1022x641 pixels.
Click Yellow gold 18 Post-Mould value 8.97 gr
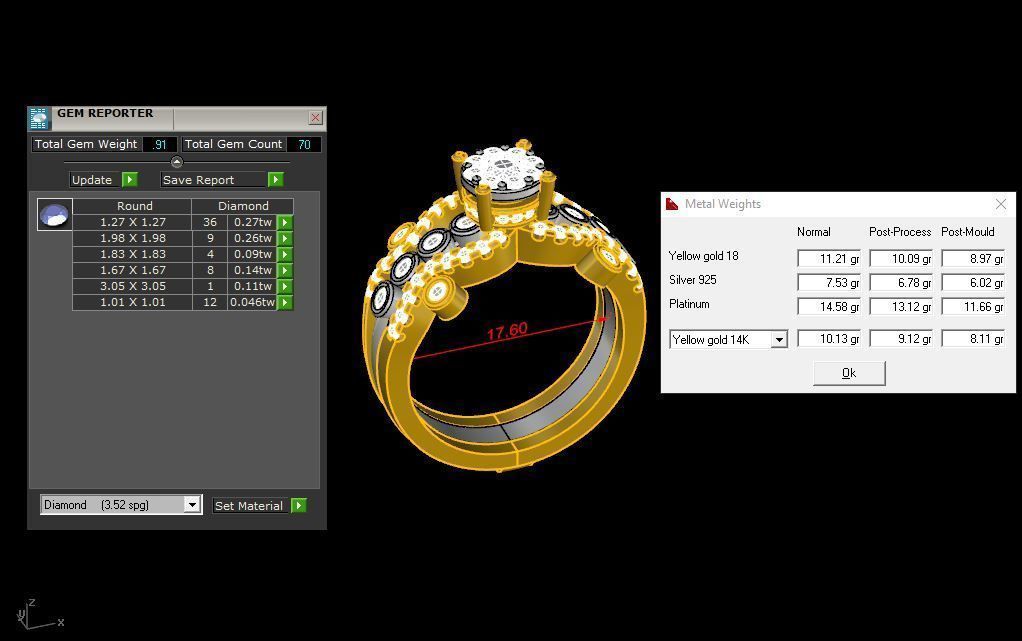pos(973,259)
